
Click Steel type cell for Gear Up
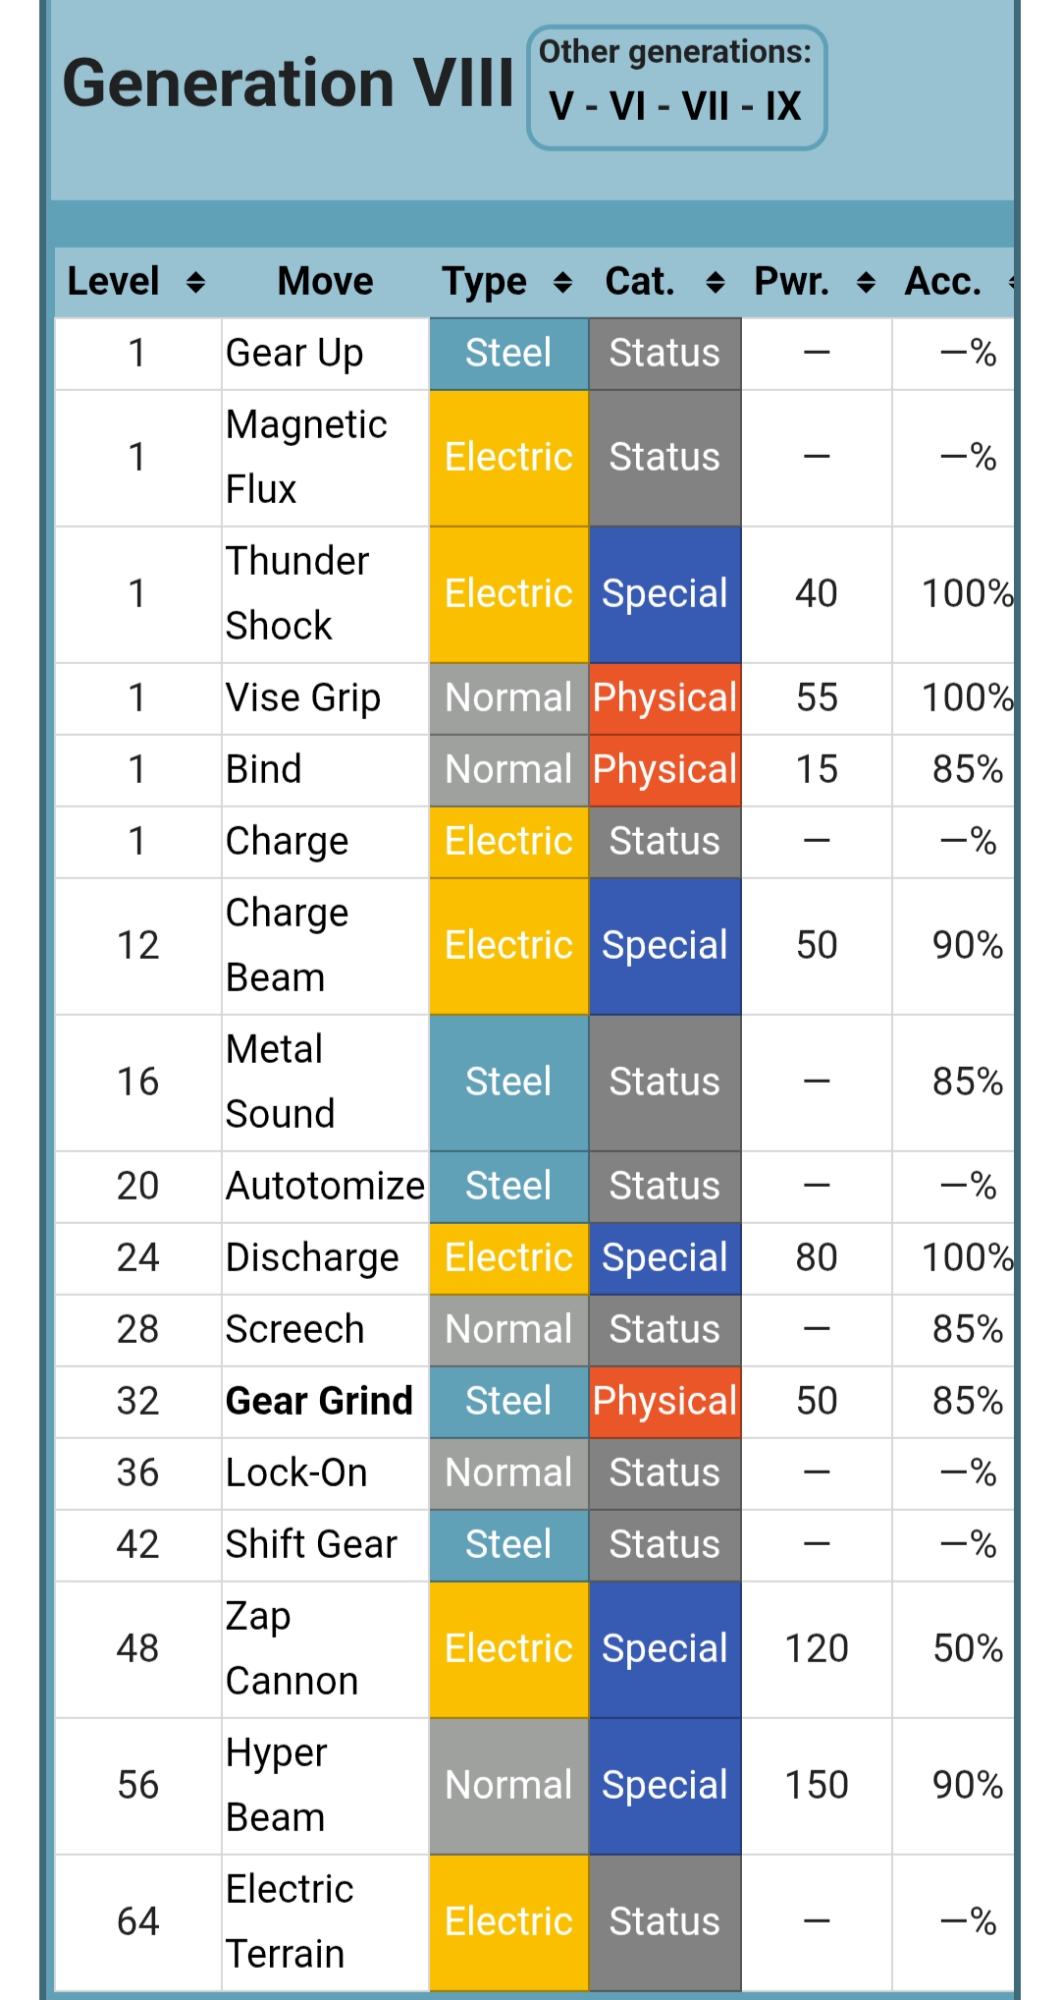pyautogui.click(x=508, y=353)
